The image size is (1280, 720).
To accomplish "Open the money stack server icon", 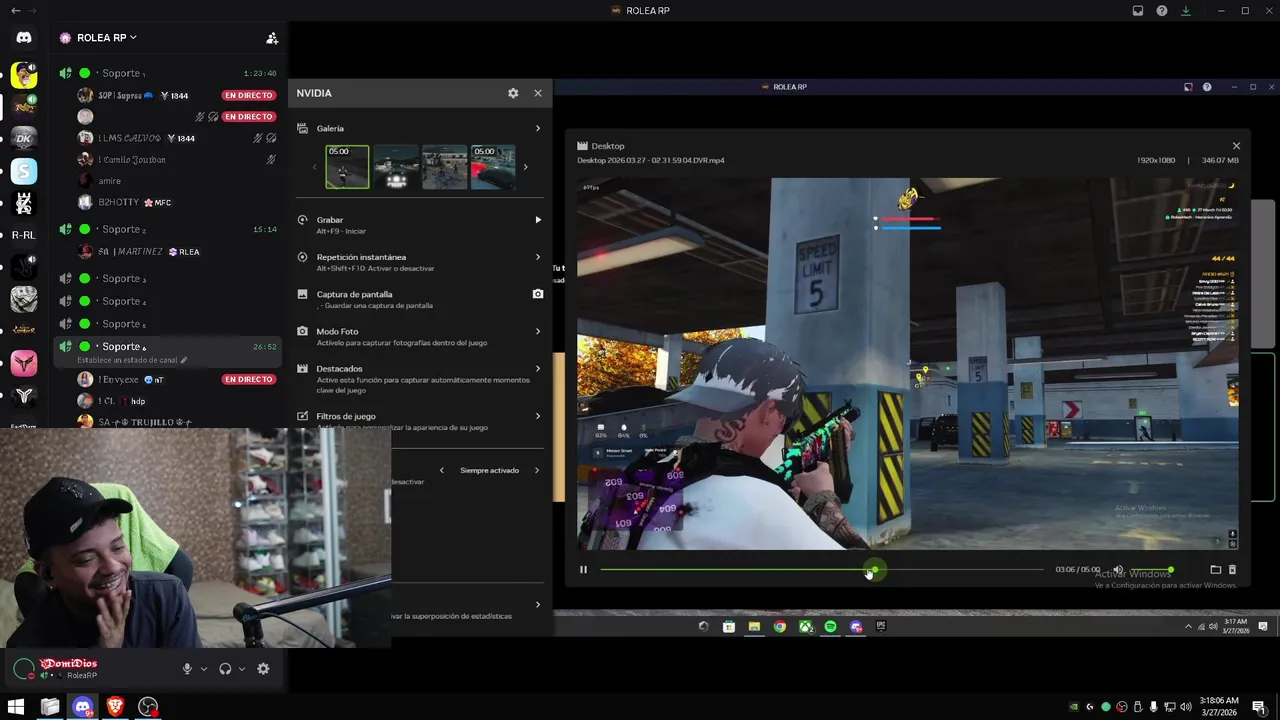I will [24, 299].
